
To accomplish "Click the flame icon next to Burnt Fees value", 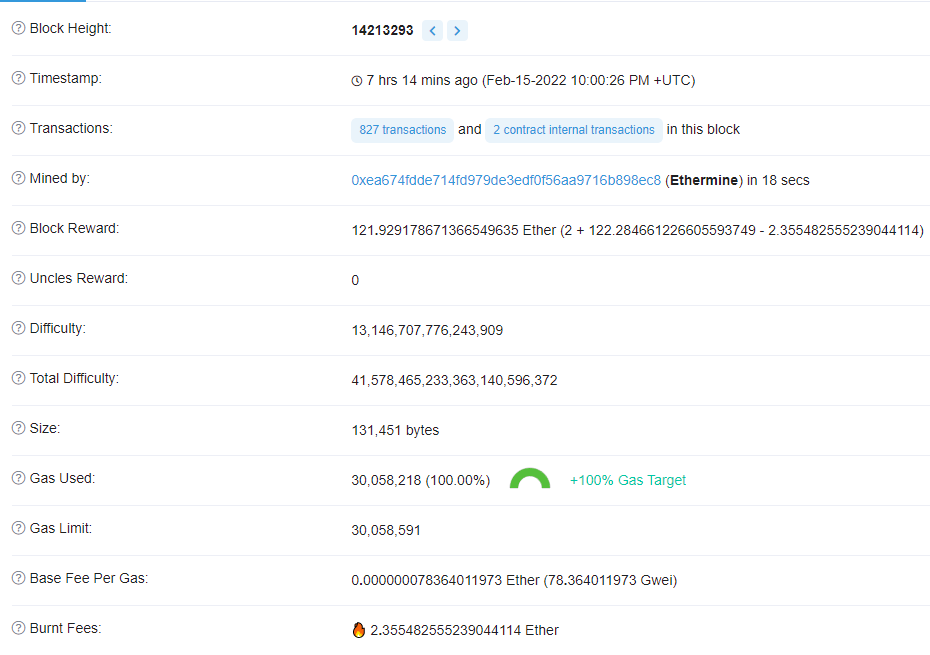I will [358, 629].
